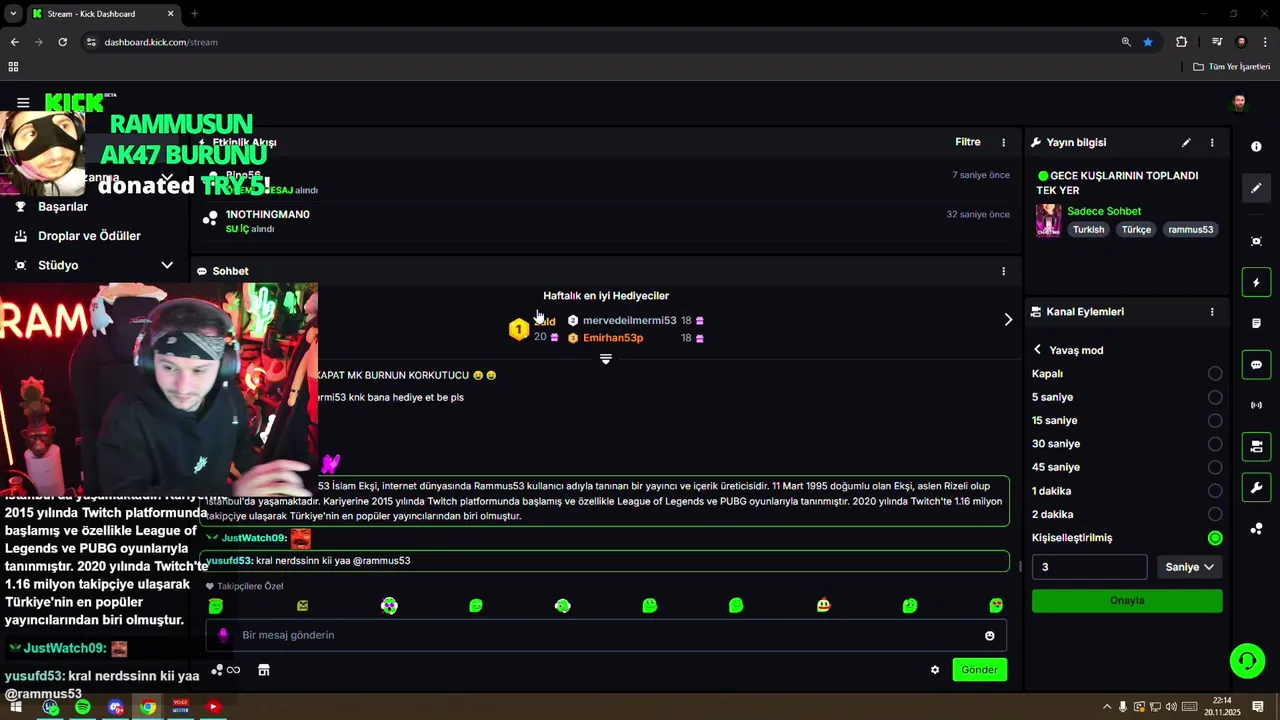Open Yayın bilgisi panel three-dot menu
The height and width of the screenshot is (720, 1280).
[x=1212, y=143]
